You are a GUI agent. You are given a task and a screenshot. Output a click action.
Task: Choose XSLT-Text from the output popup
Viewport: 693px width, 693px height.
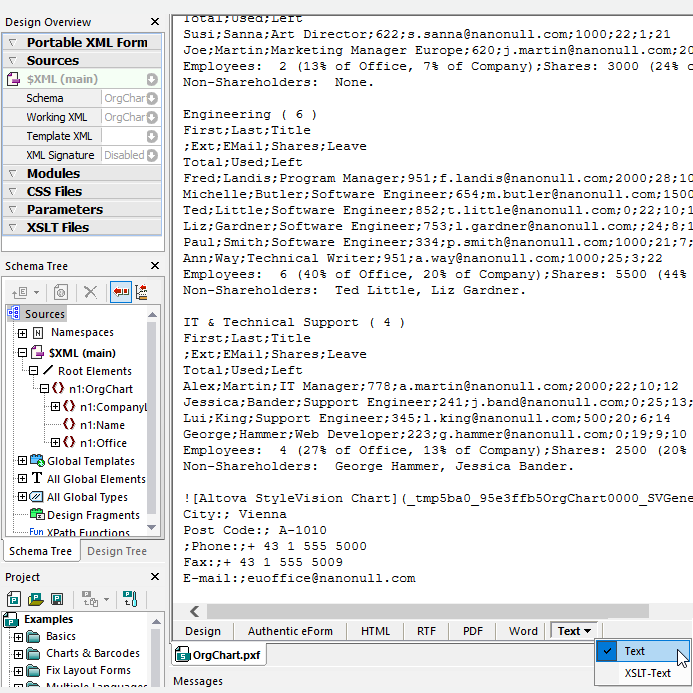[648, 673]
